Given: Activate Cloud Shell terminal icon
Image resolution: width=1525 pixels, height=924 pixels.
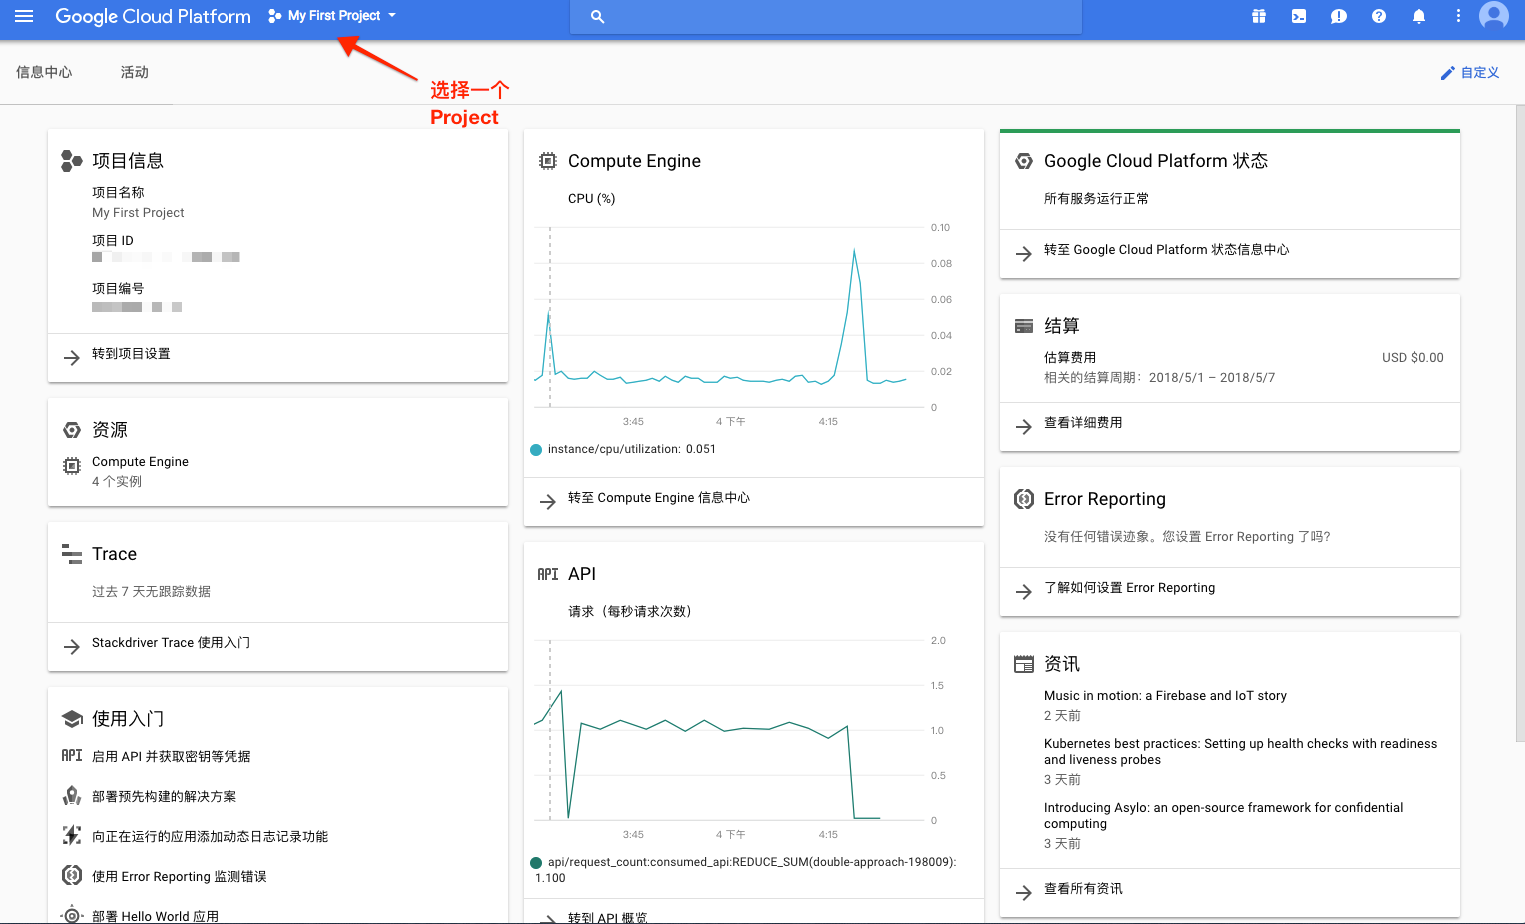Looking at the screenshot, I should (1299, 16).
